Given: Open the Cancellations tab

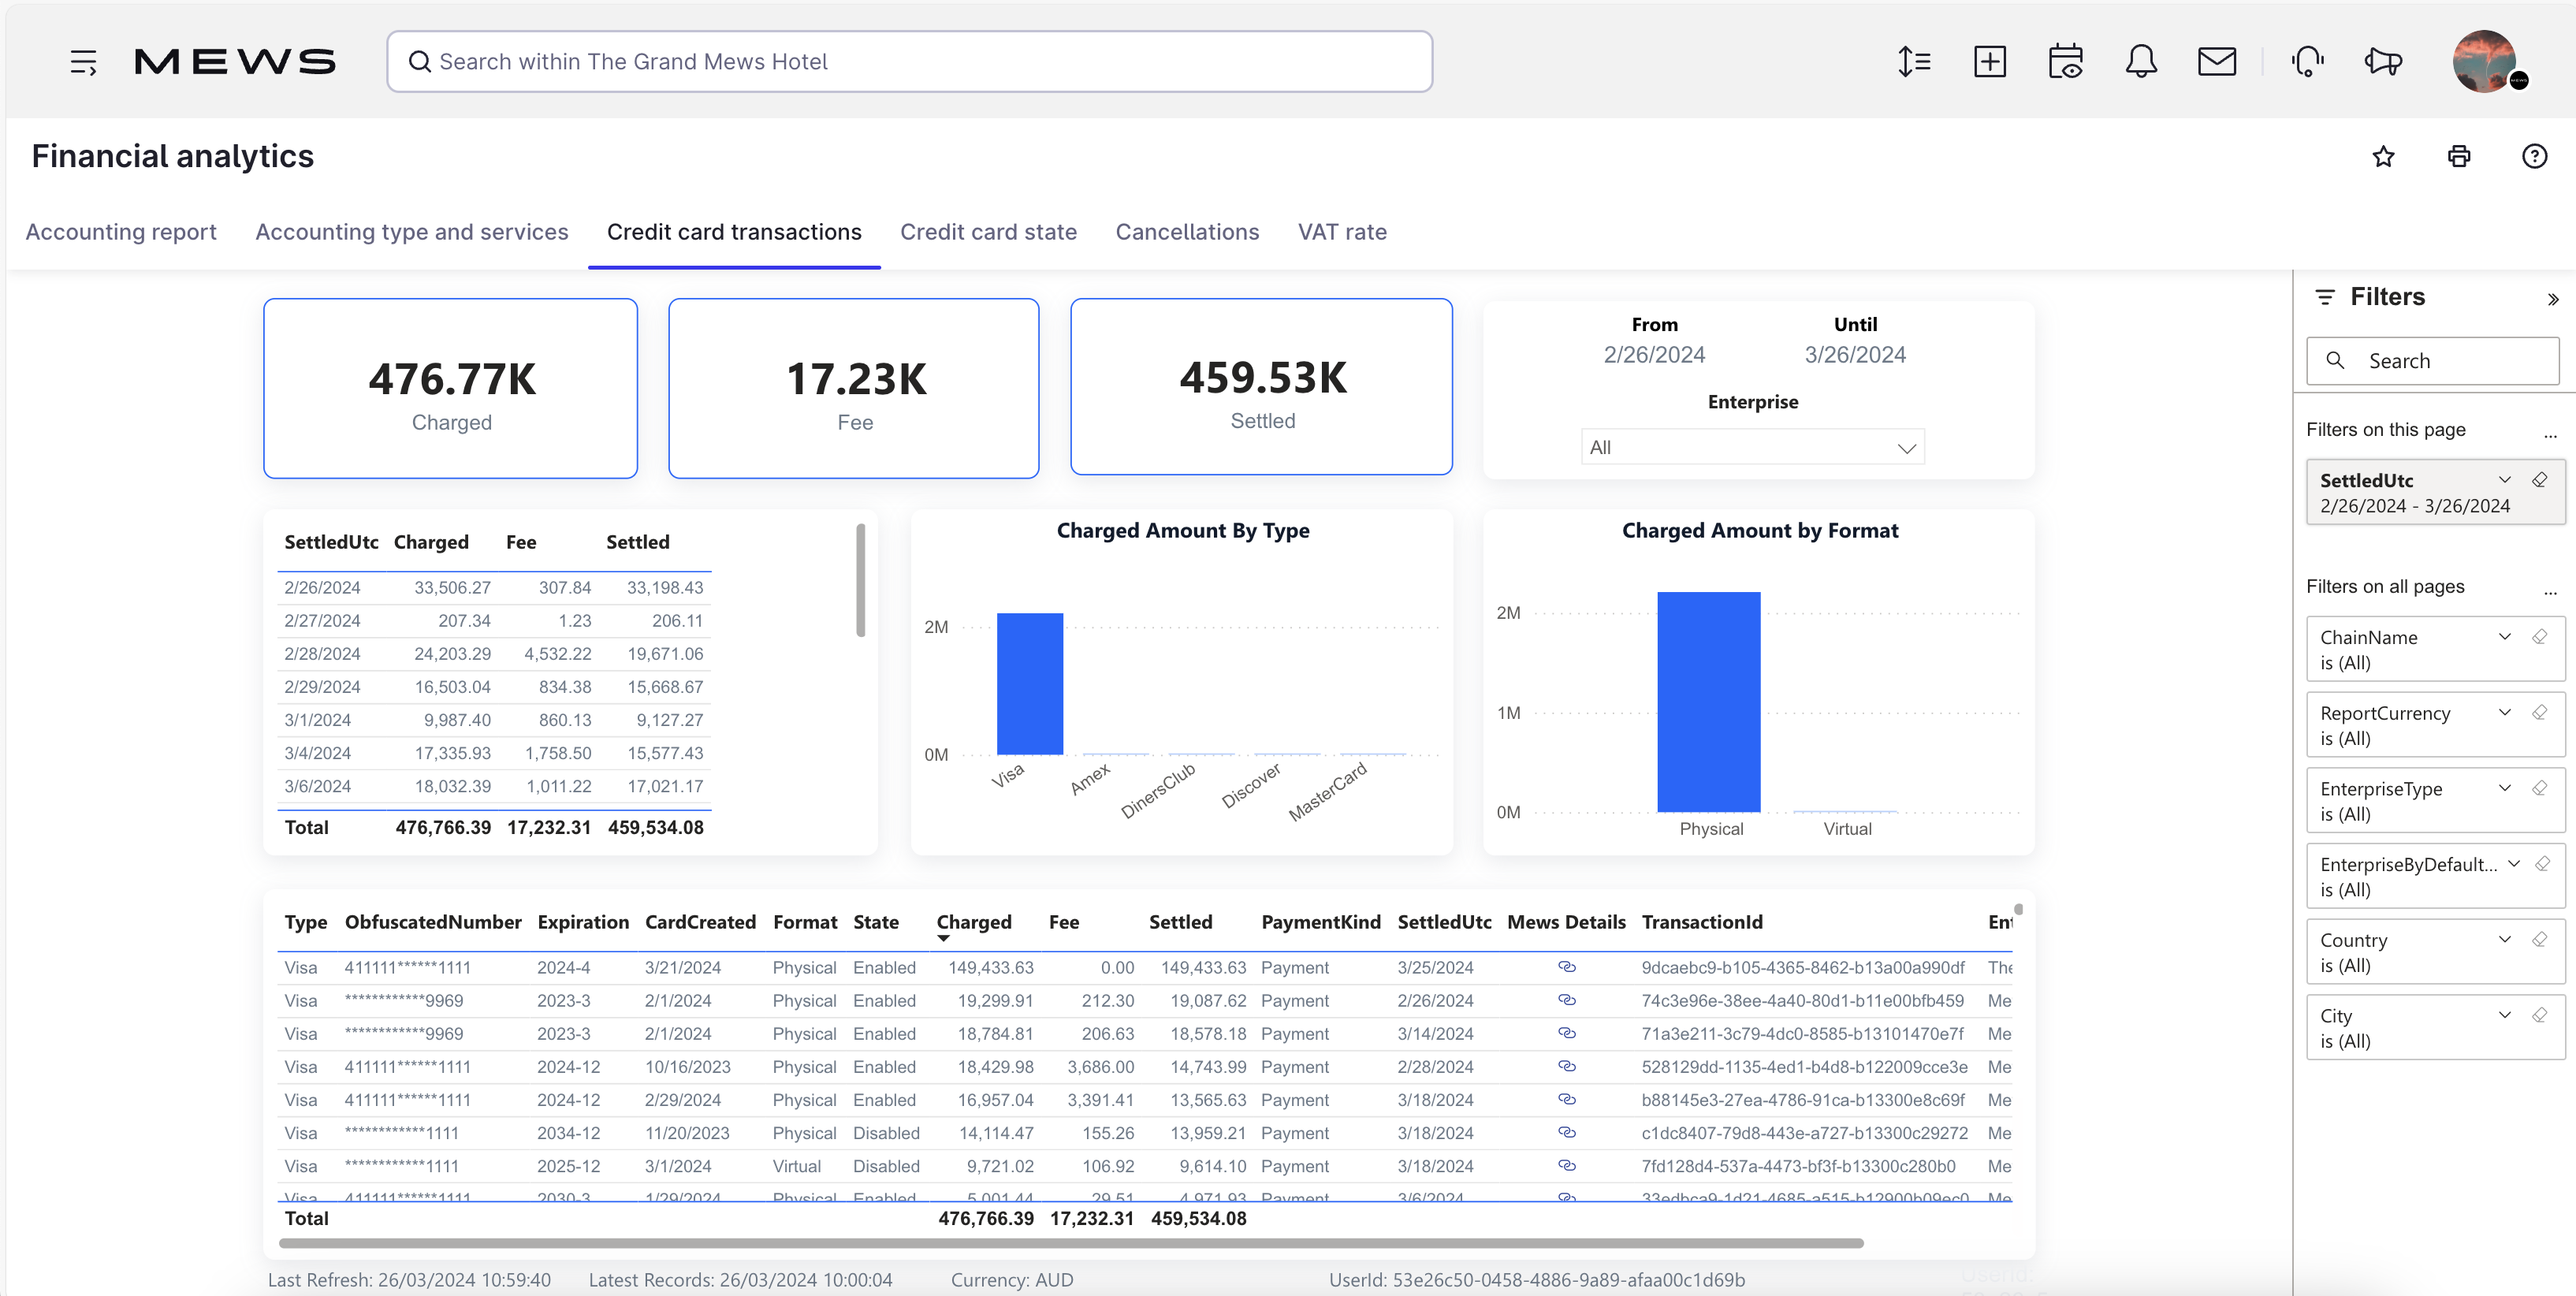Looking at the screenshot, I should pyautogui.click(x=1187, y=232).
